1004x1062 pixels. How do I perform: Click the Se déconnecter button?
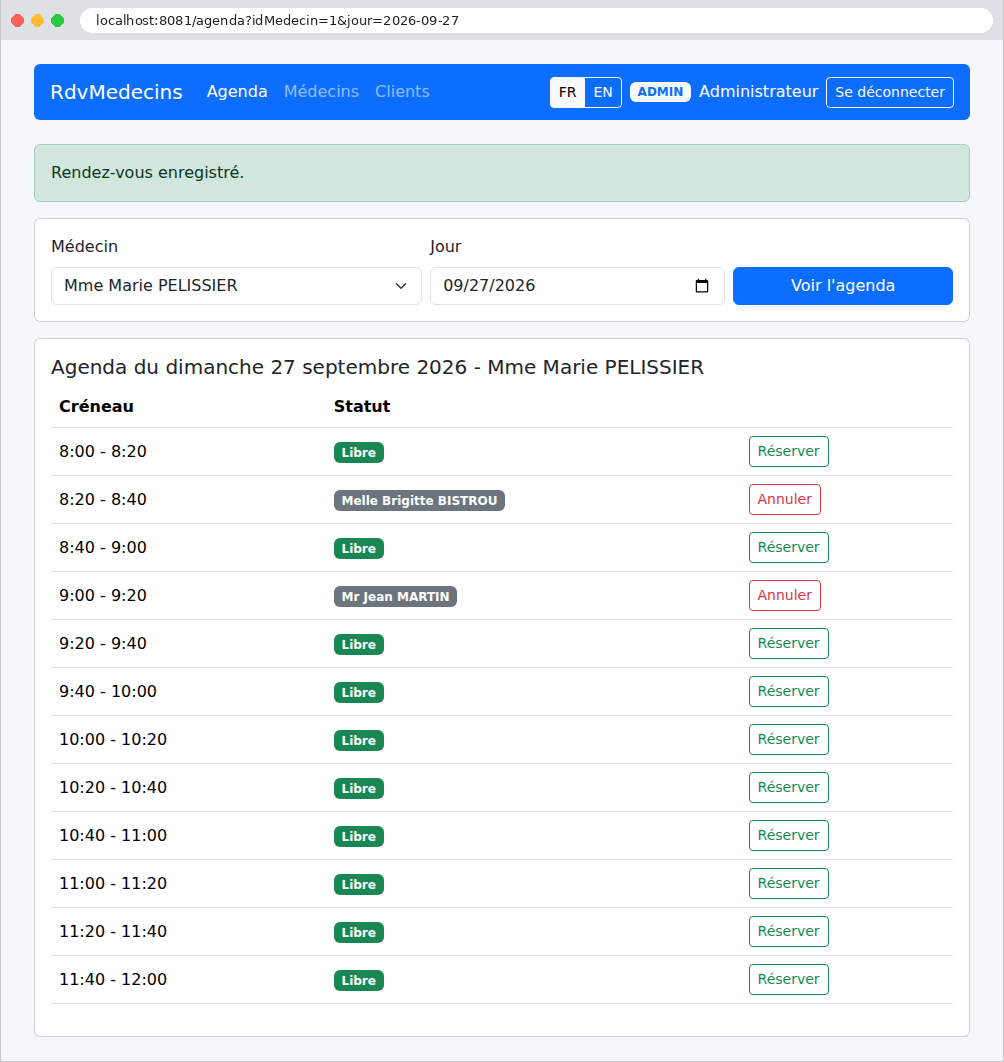[x=890, y=92]
